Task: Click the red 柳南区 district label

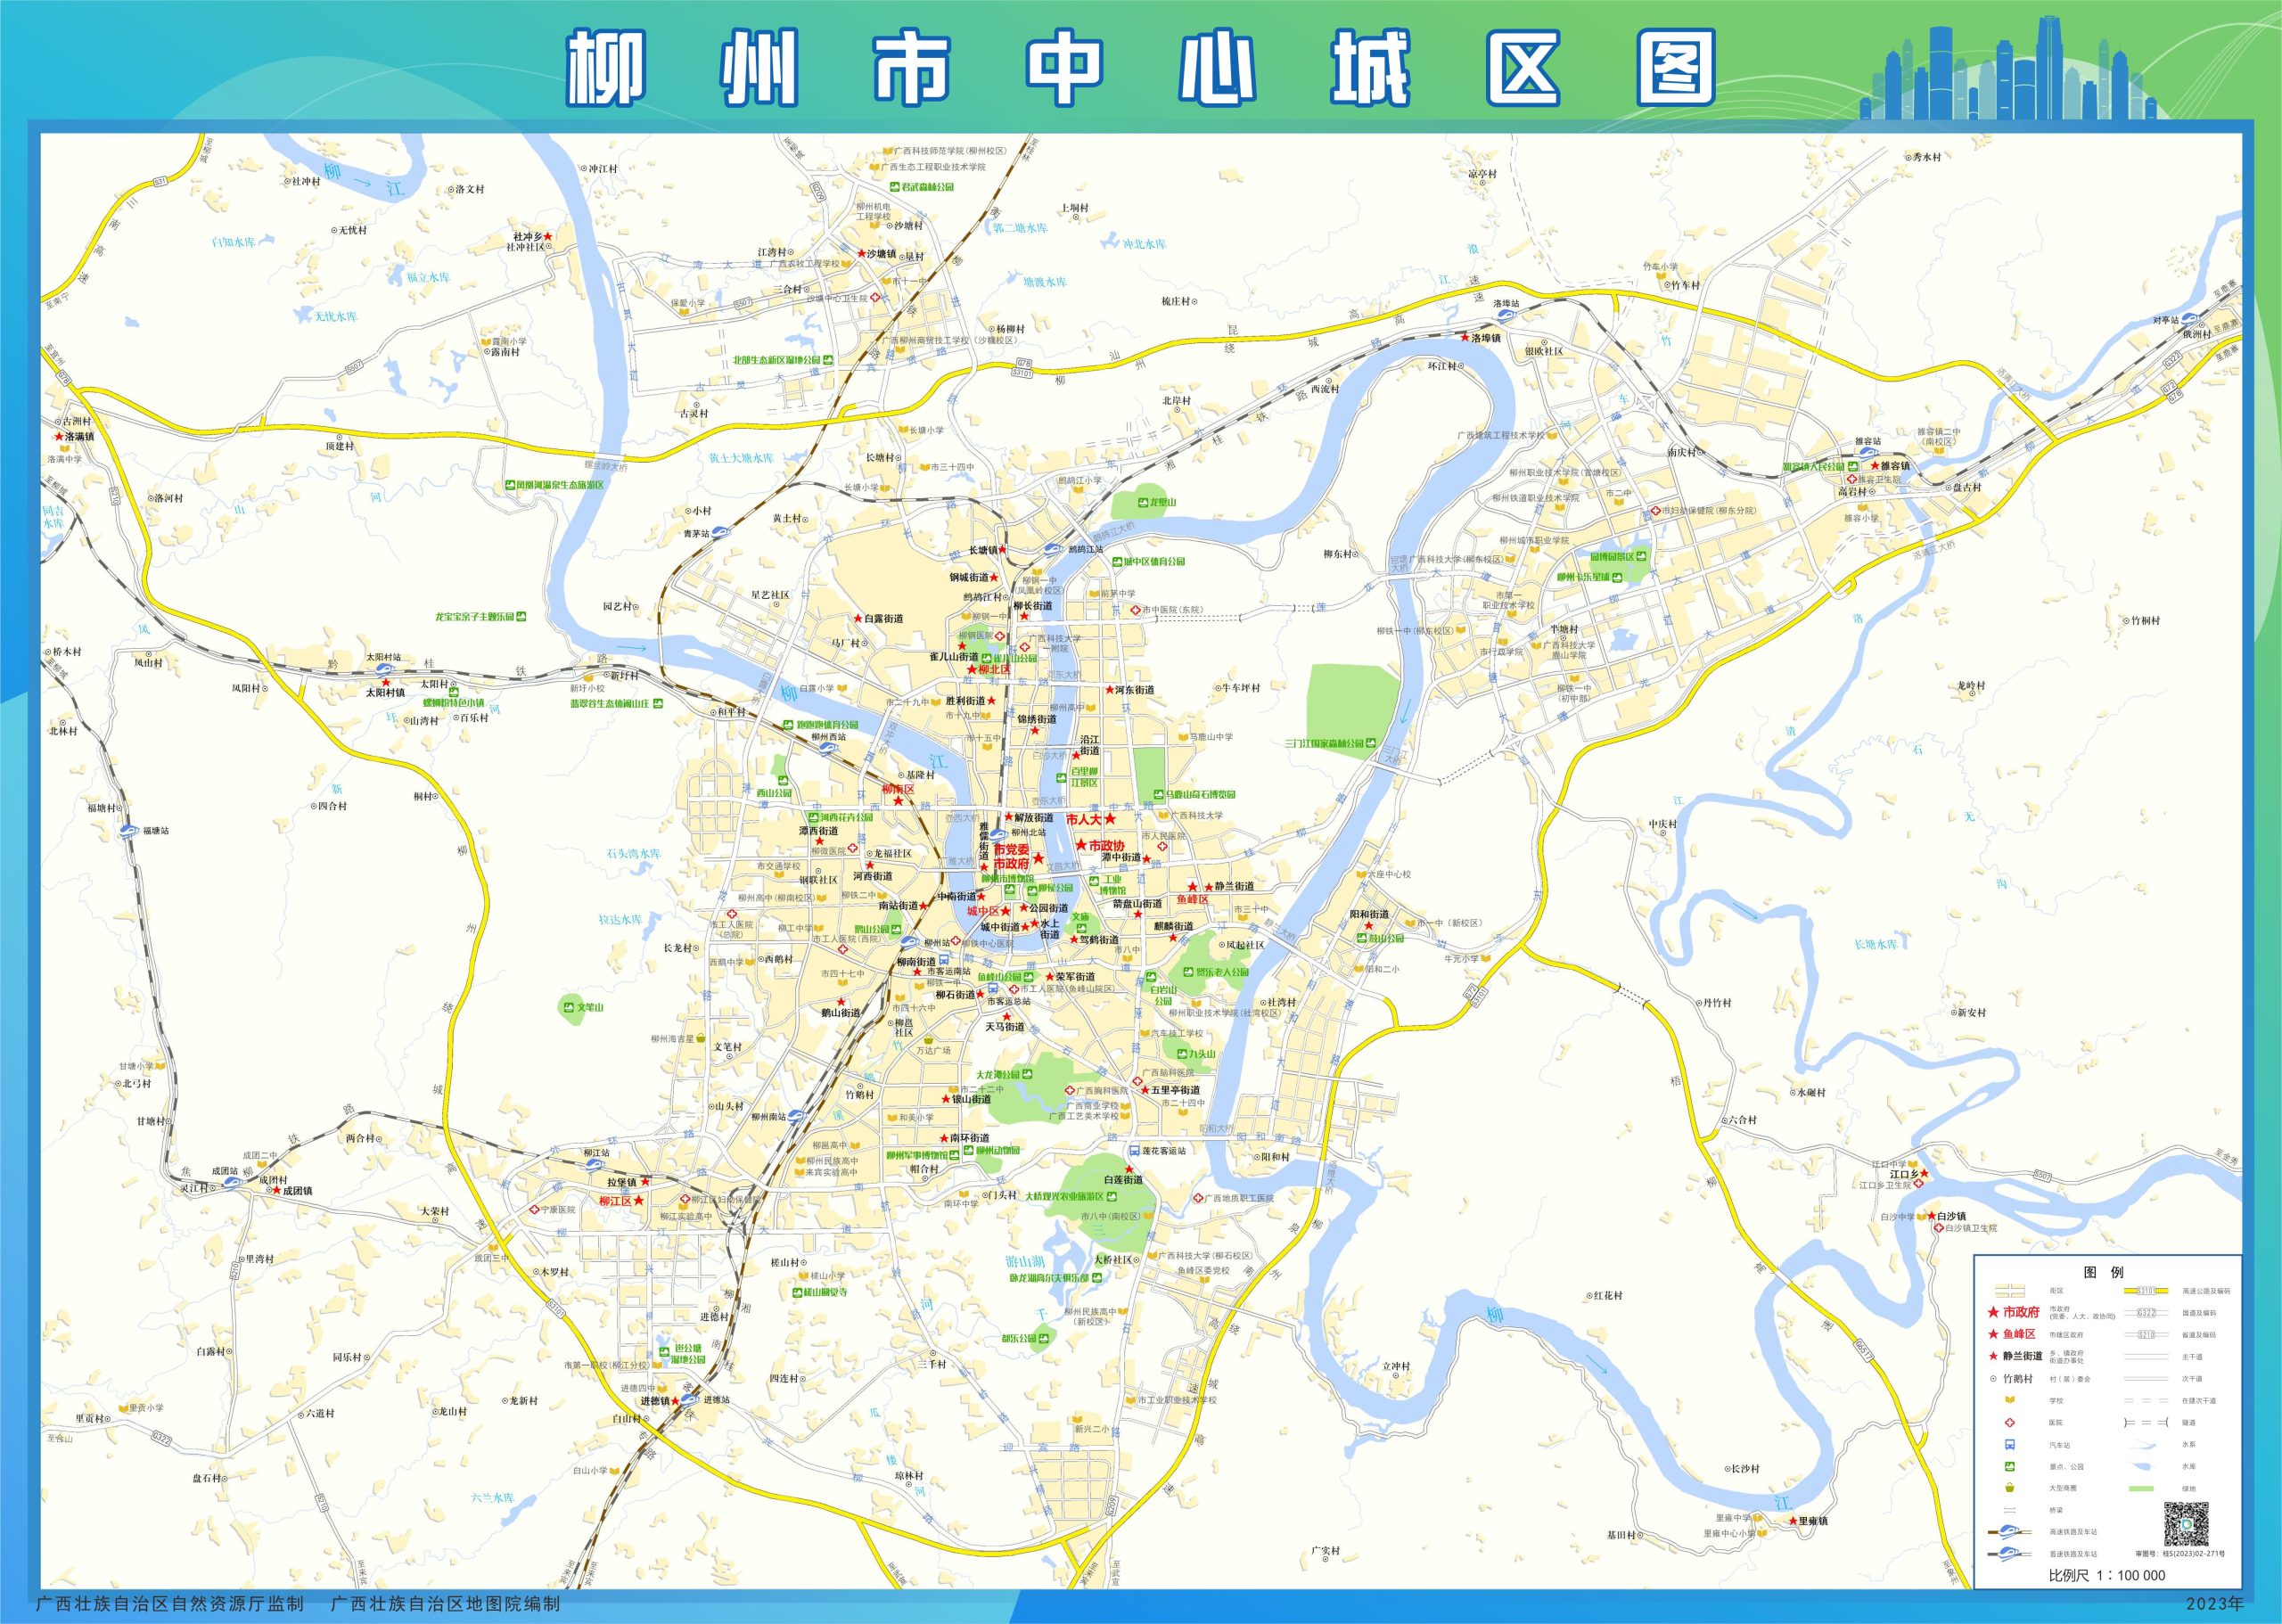Action: click(x=898, y=789)
